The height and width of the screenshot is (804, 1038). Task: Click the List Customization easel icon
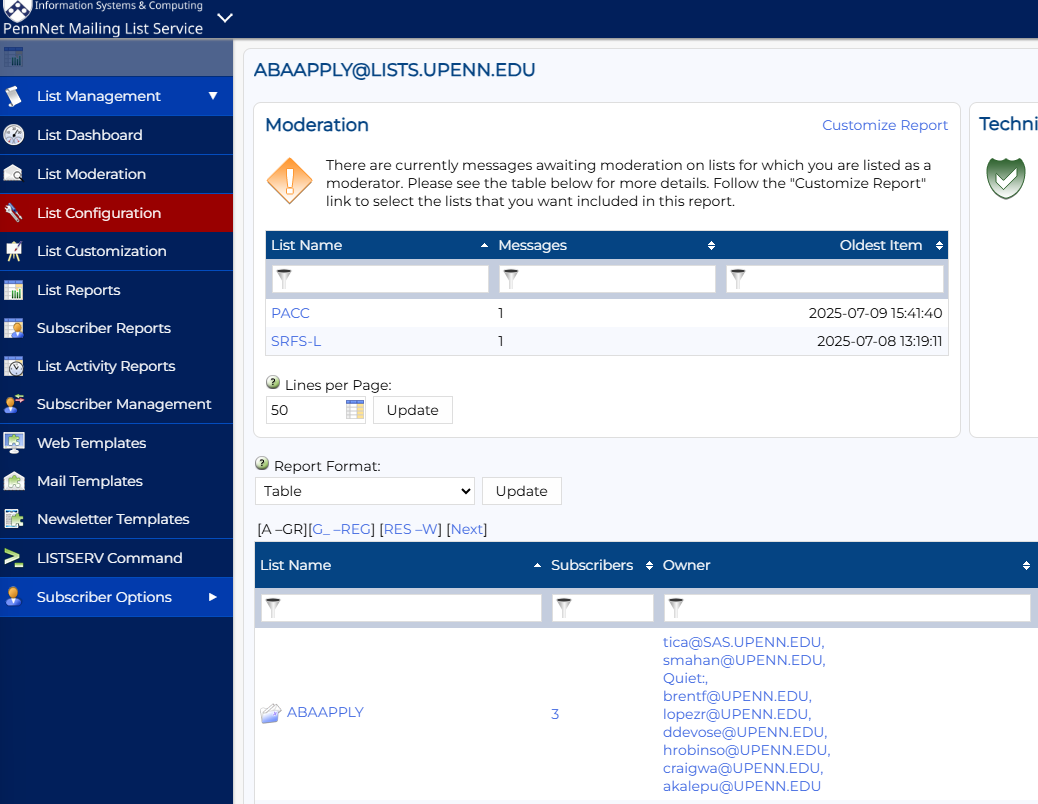pos(14,251)
